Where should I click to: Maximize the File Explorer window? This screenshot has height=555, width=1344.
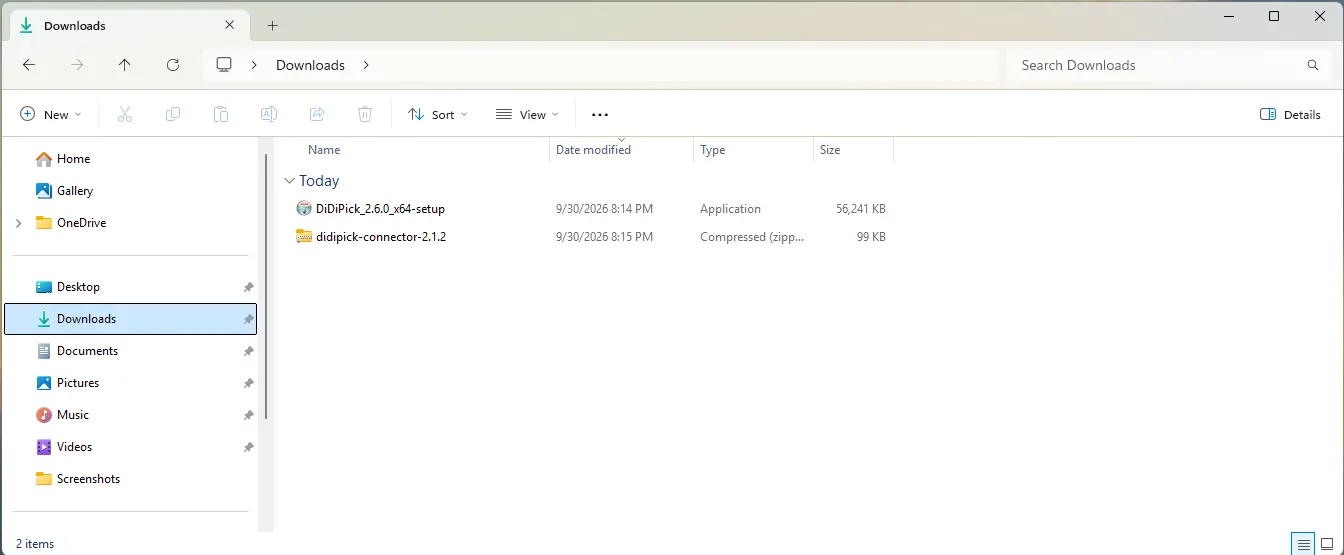[x=1273, y=16]
